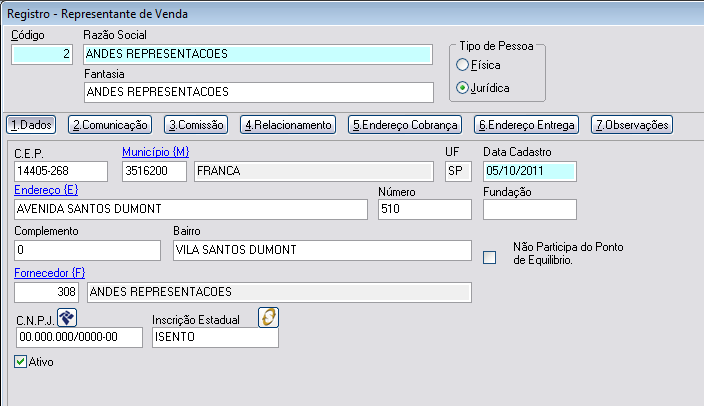Click the Endereço {E} link

[46, 190]
